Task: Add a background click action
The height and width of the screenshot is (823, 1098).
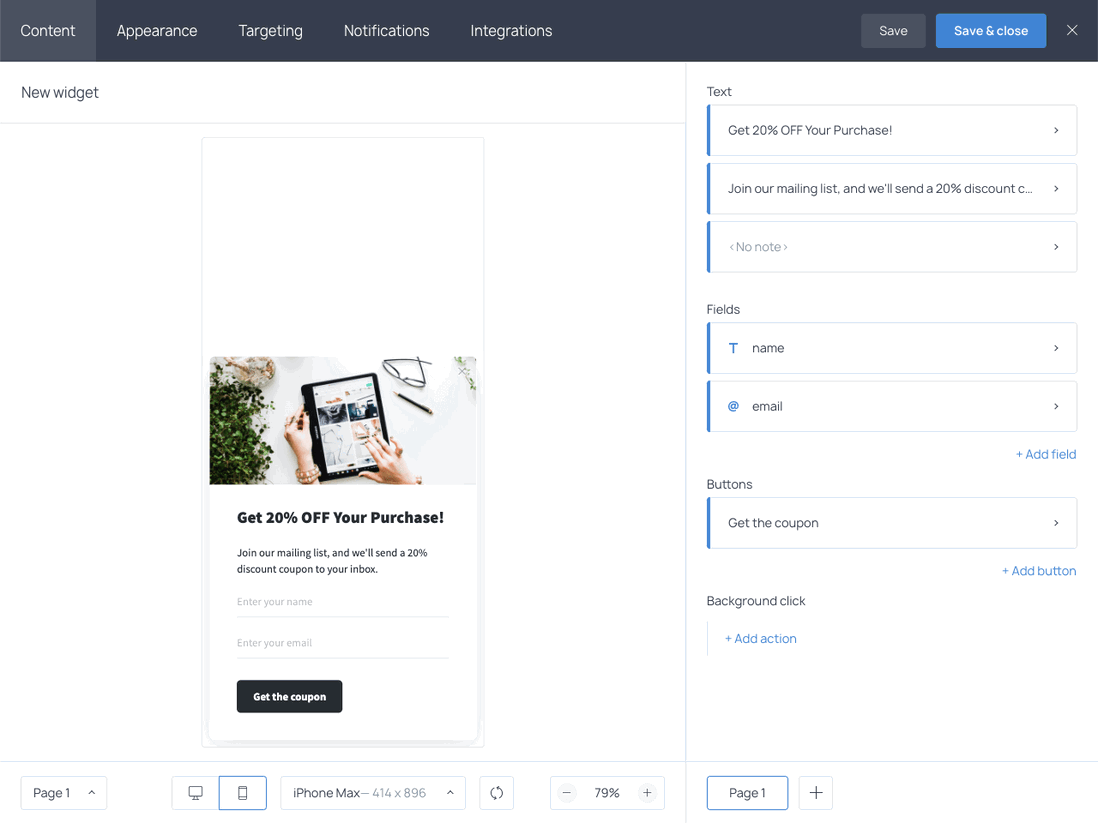Action: coord(760,638)
